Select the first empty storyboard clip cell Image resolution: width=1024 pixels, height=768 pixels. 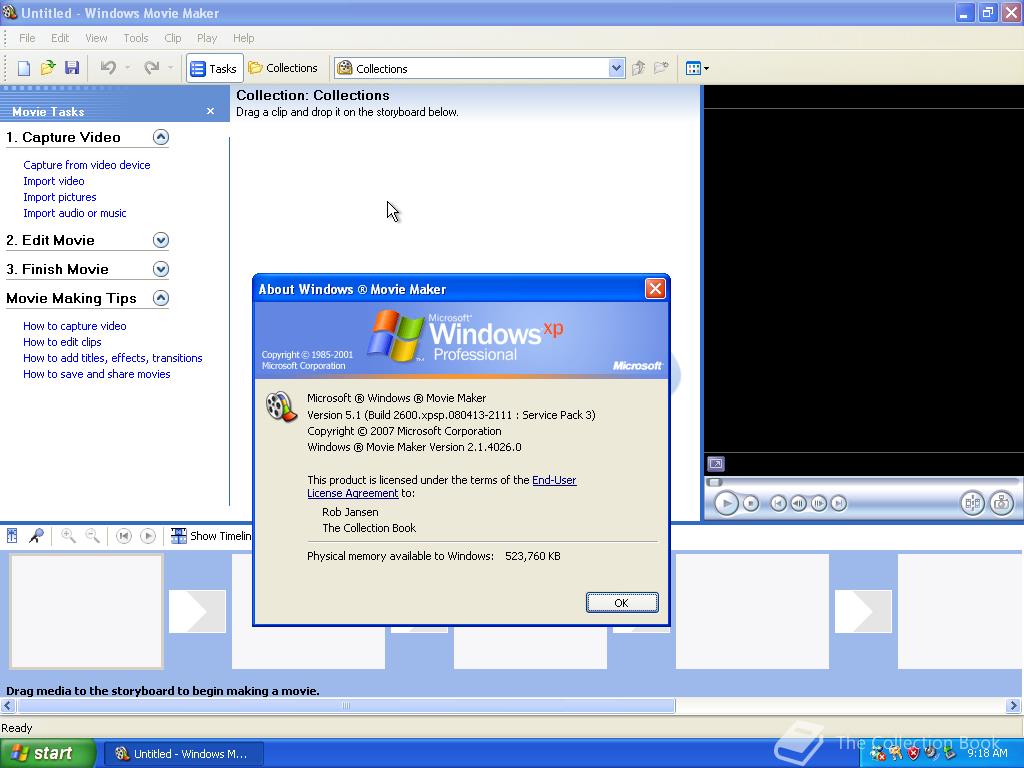(x=86, y=611)
